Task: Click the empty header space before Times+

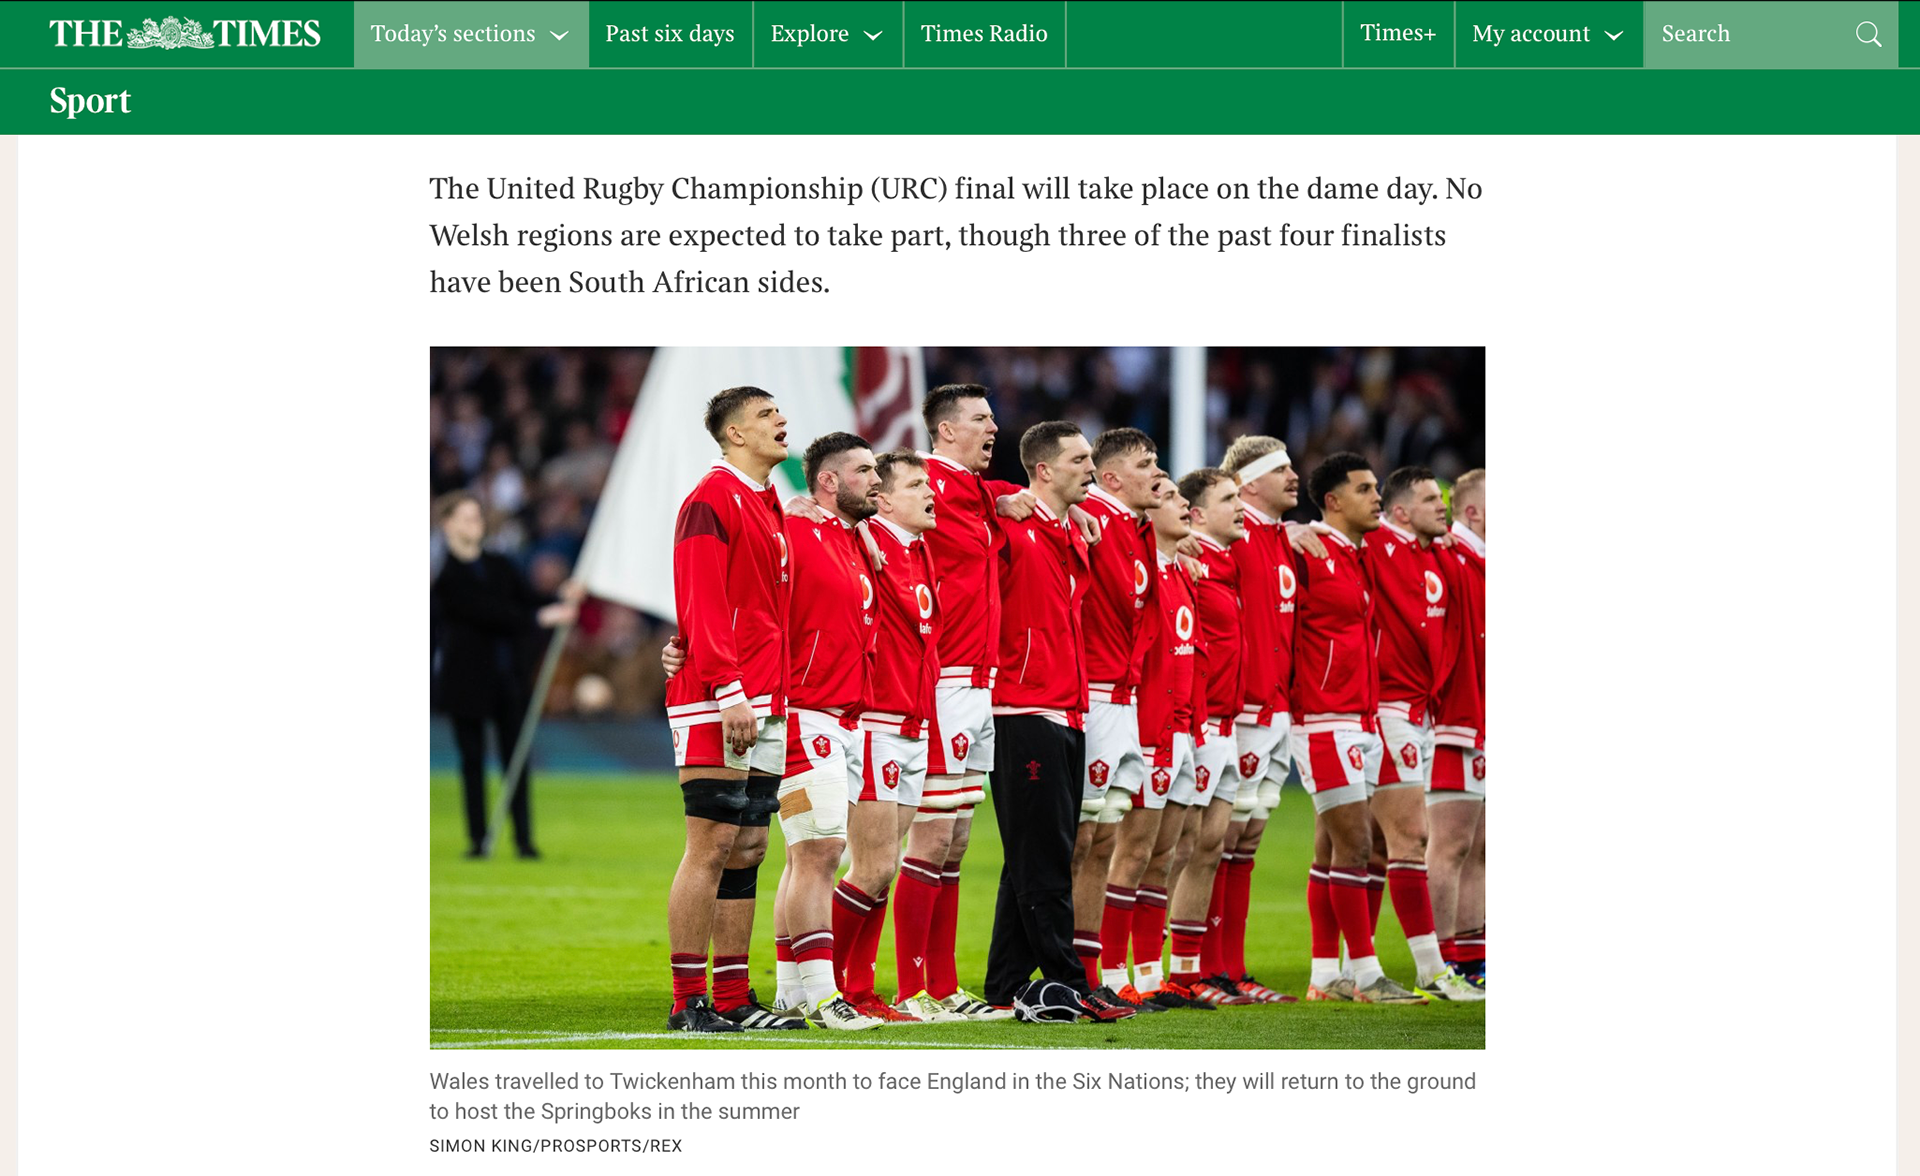Action: coord(1204,34)
